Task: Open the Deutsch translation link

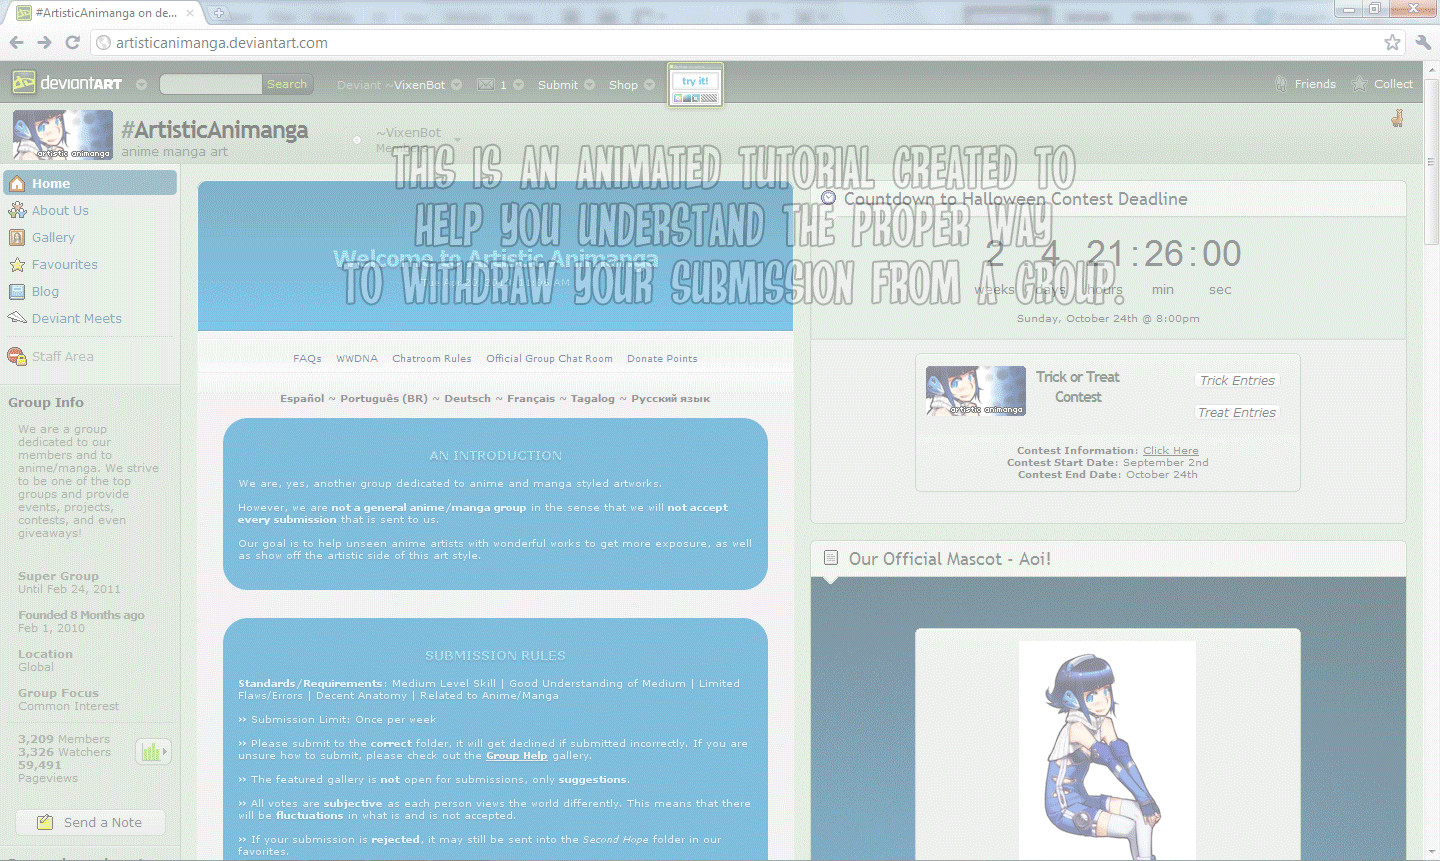Action: [467, 398]
